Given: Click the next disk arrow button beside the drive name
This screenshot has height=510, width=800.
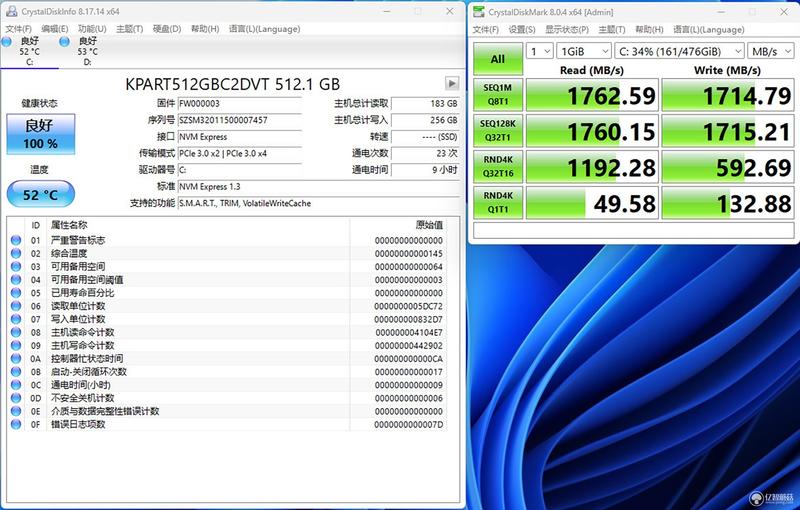Looking at the screenshot, I should click(452, 83).
